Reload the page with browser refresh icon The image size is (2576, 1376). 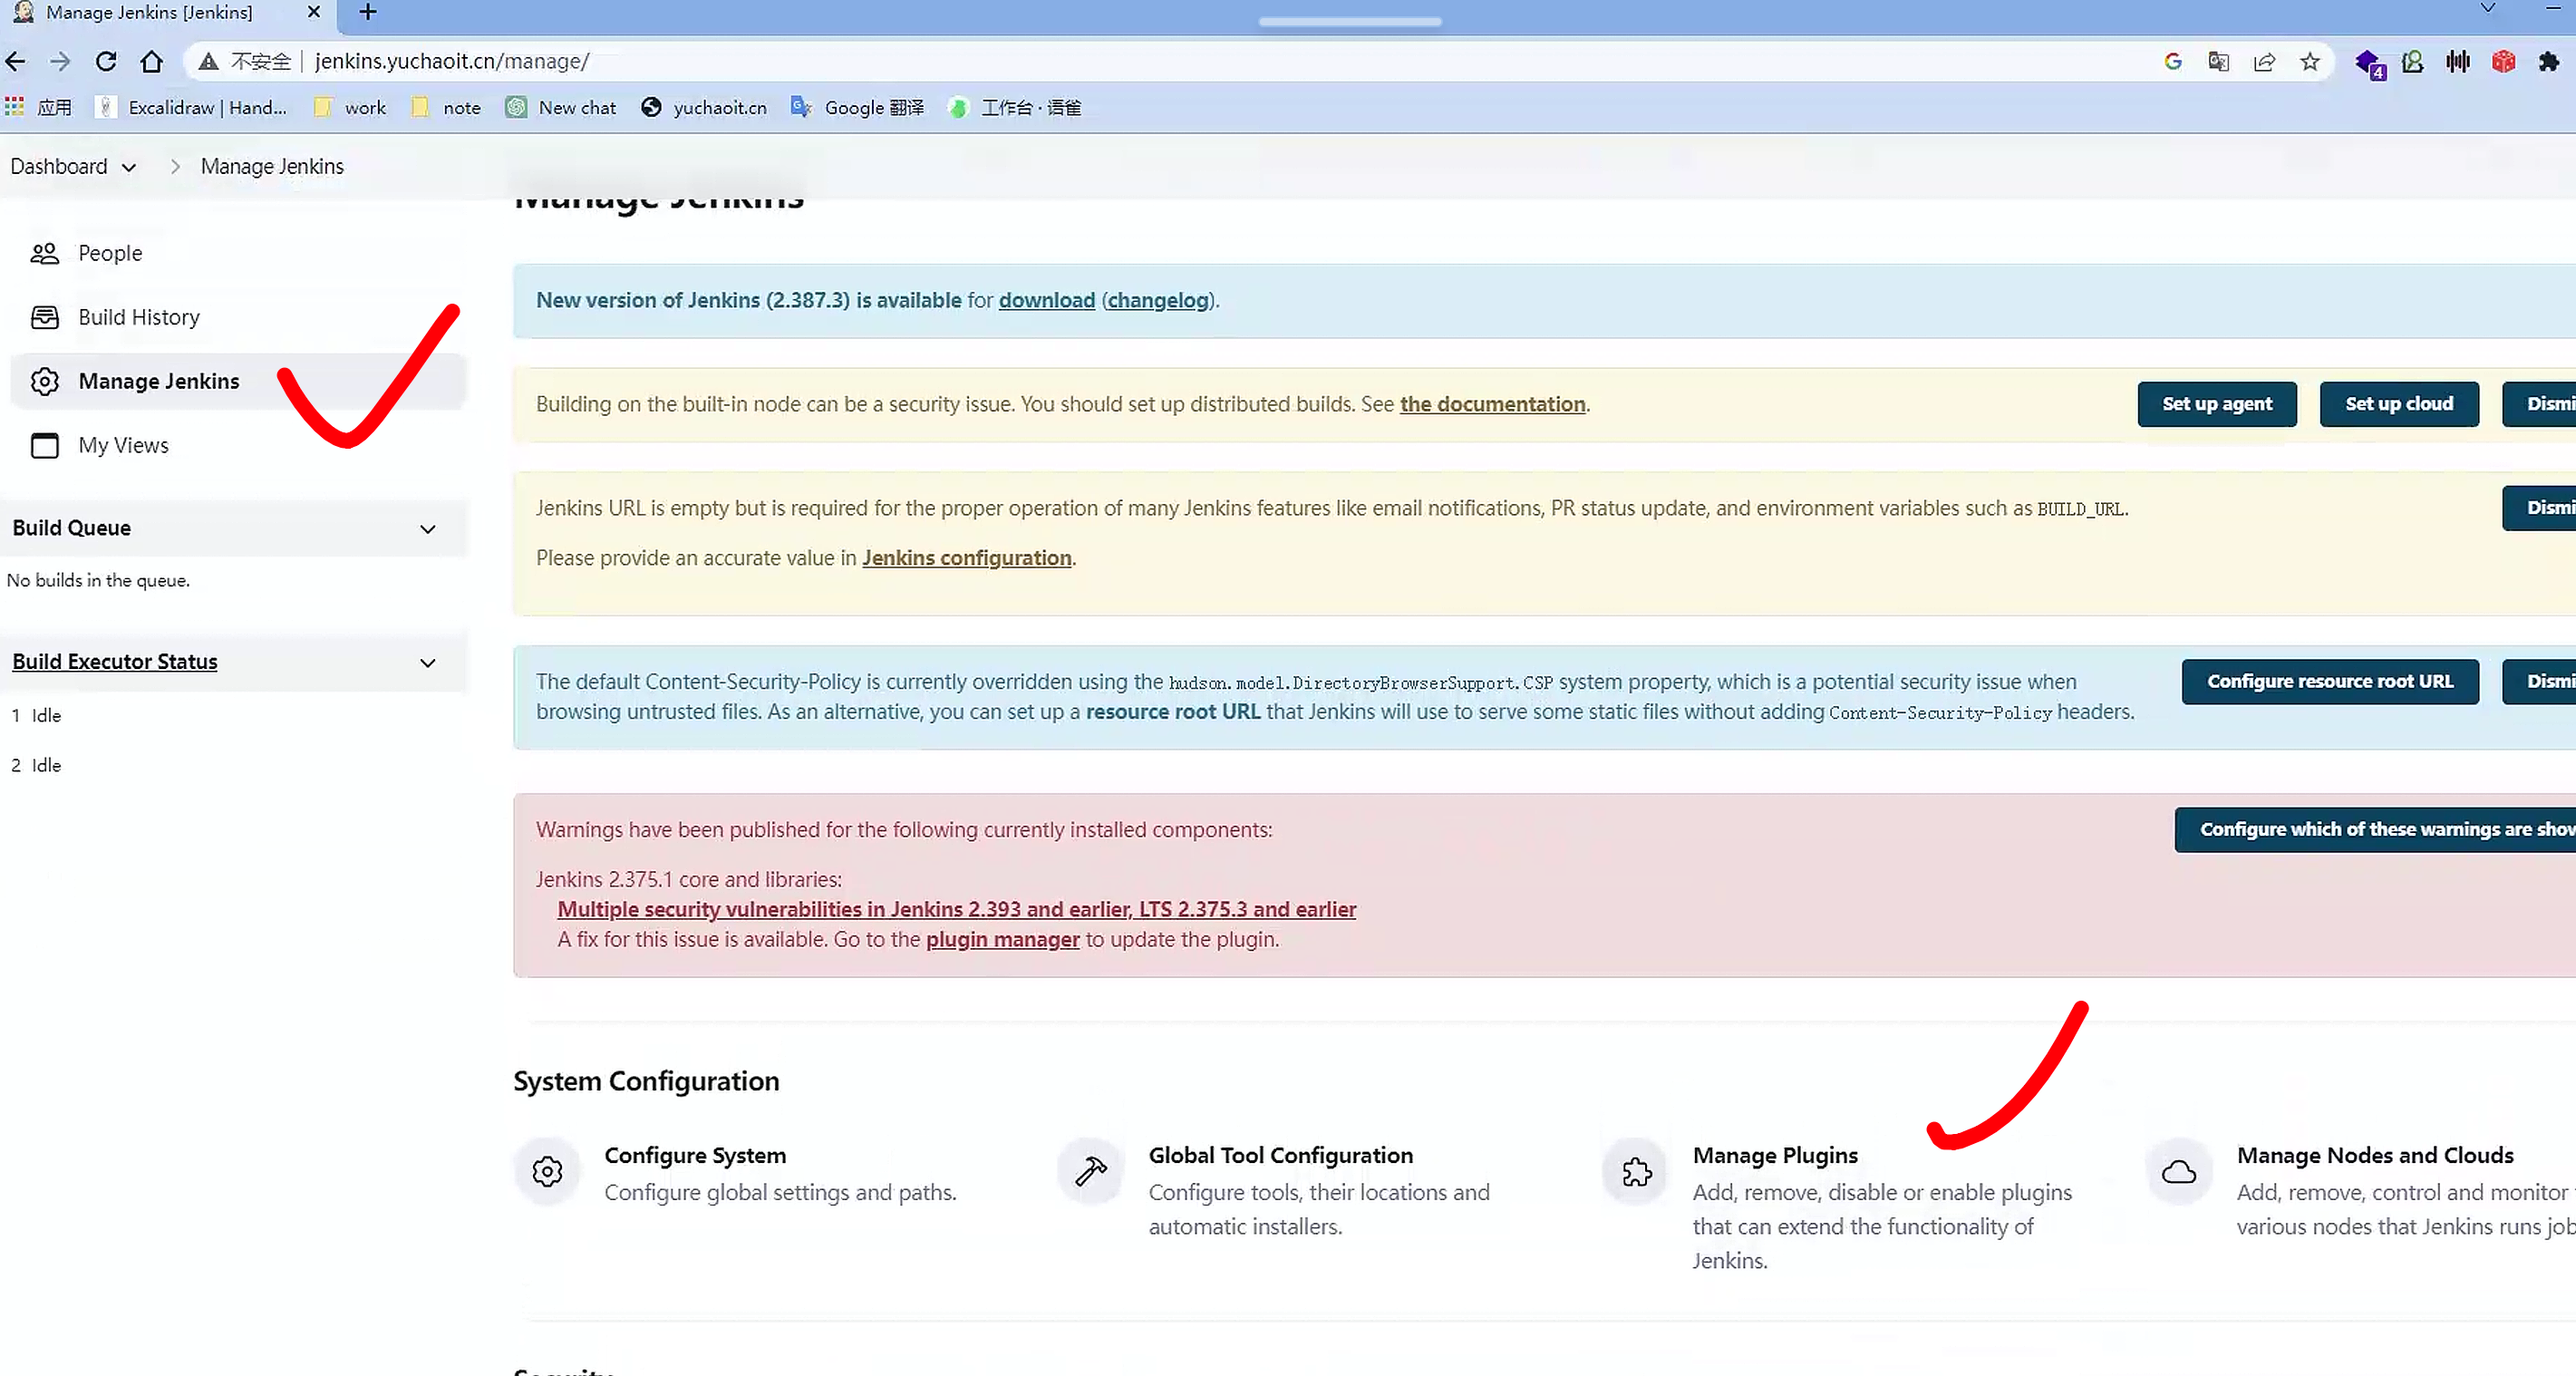coord(106,62)
